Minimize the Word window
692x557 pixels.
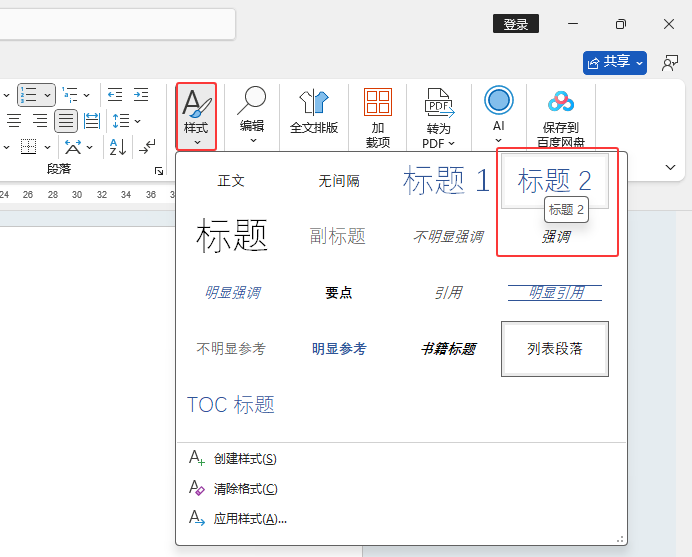[573, 24]
